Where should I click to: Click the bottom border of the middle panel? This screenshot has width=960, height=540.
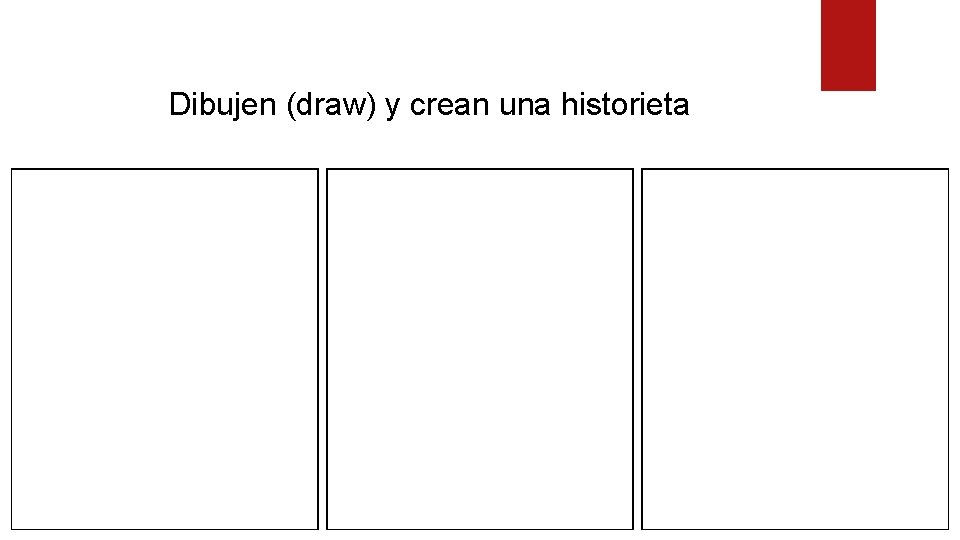tap(480, 529)
